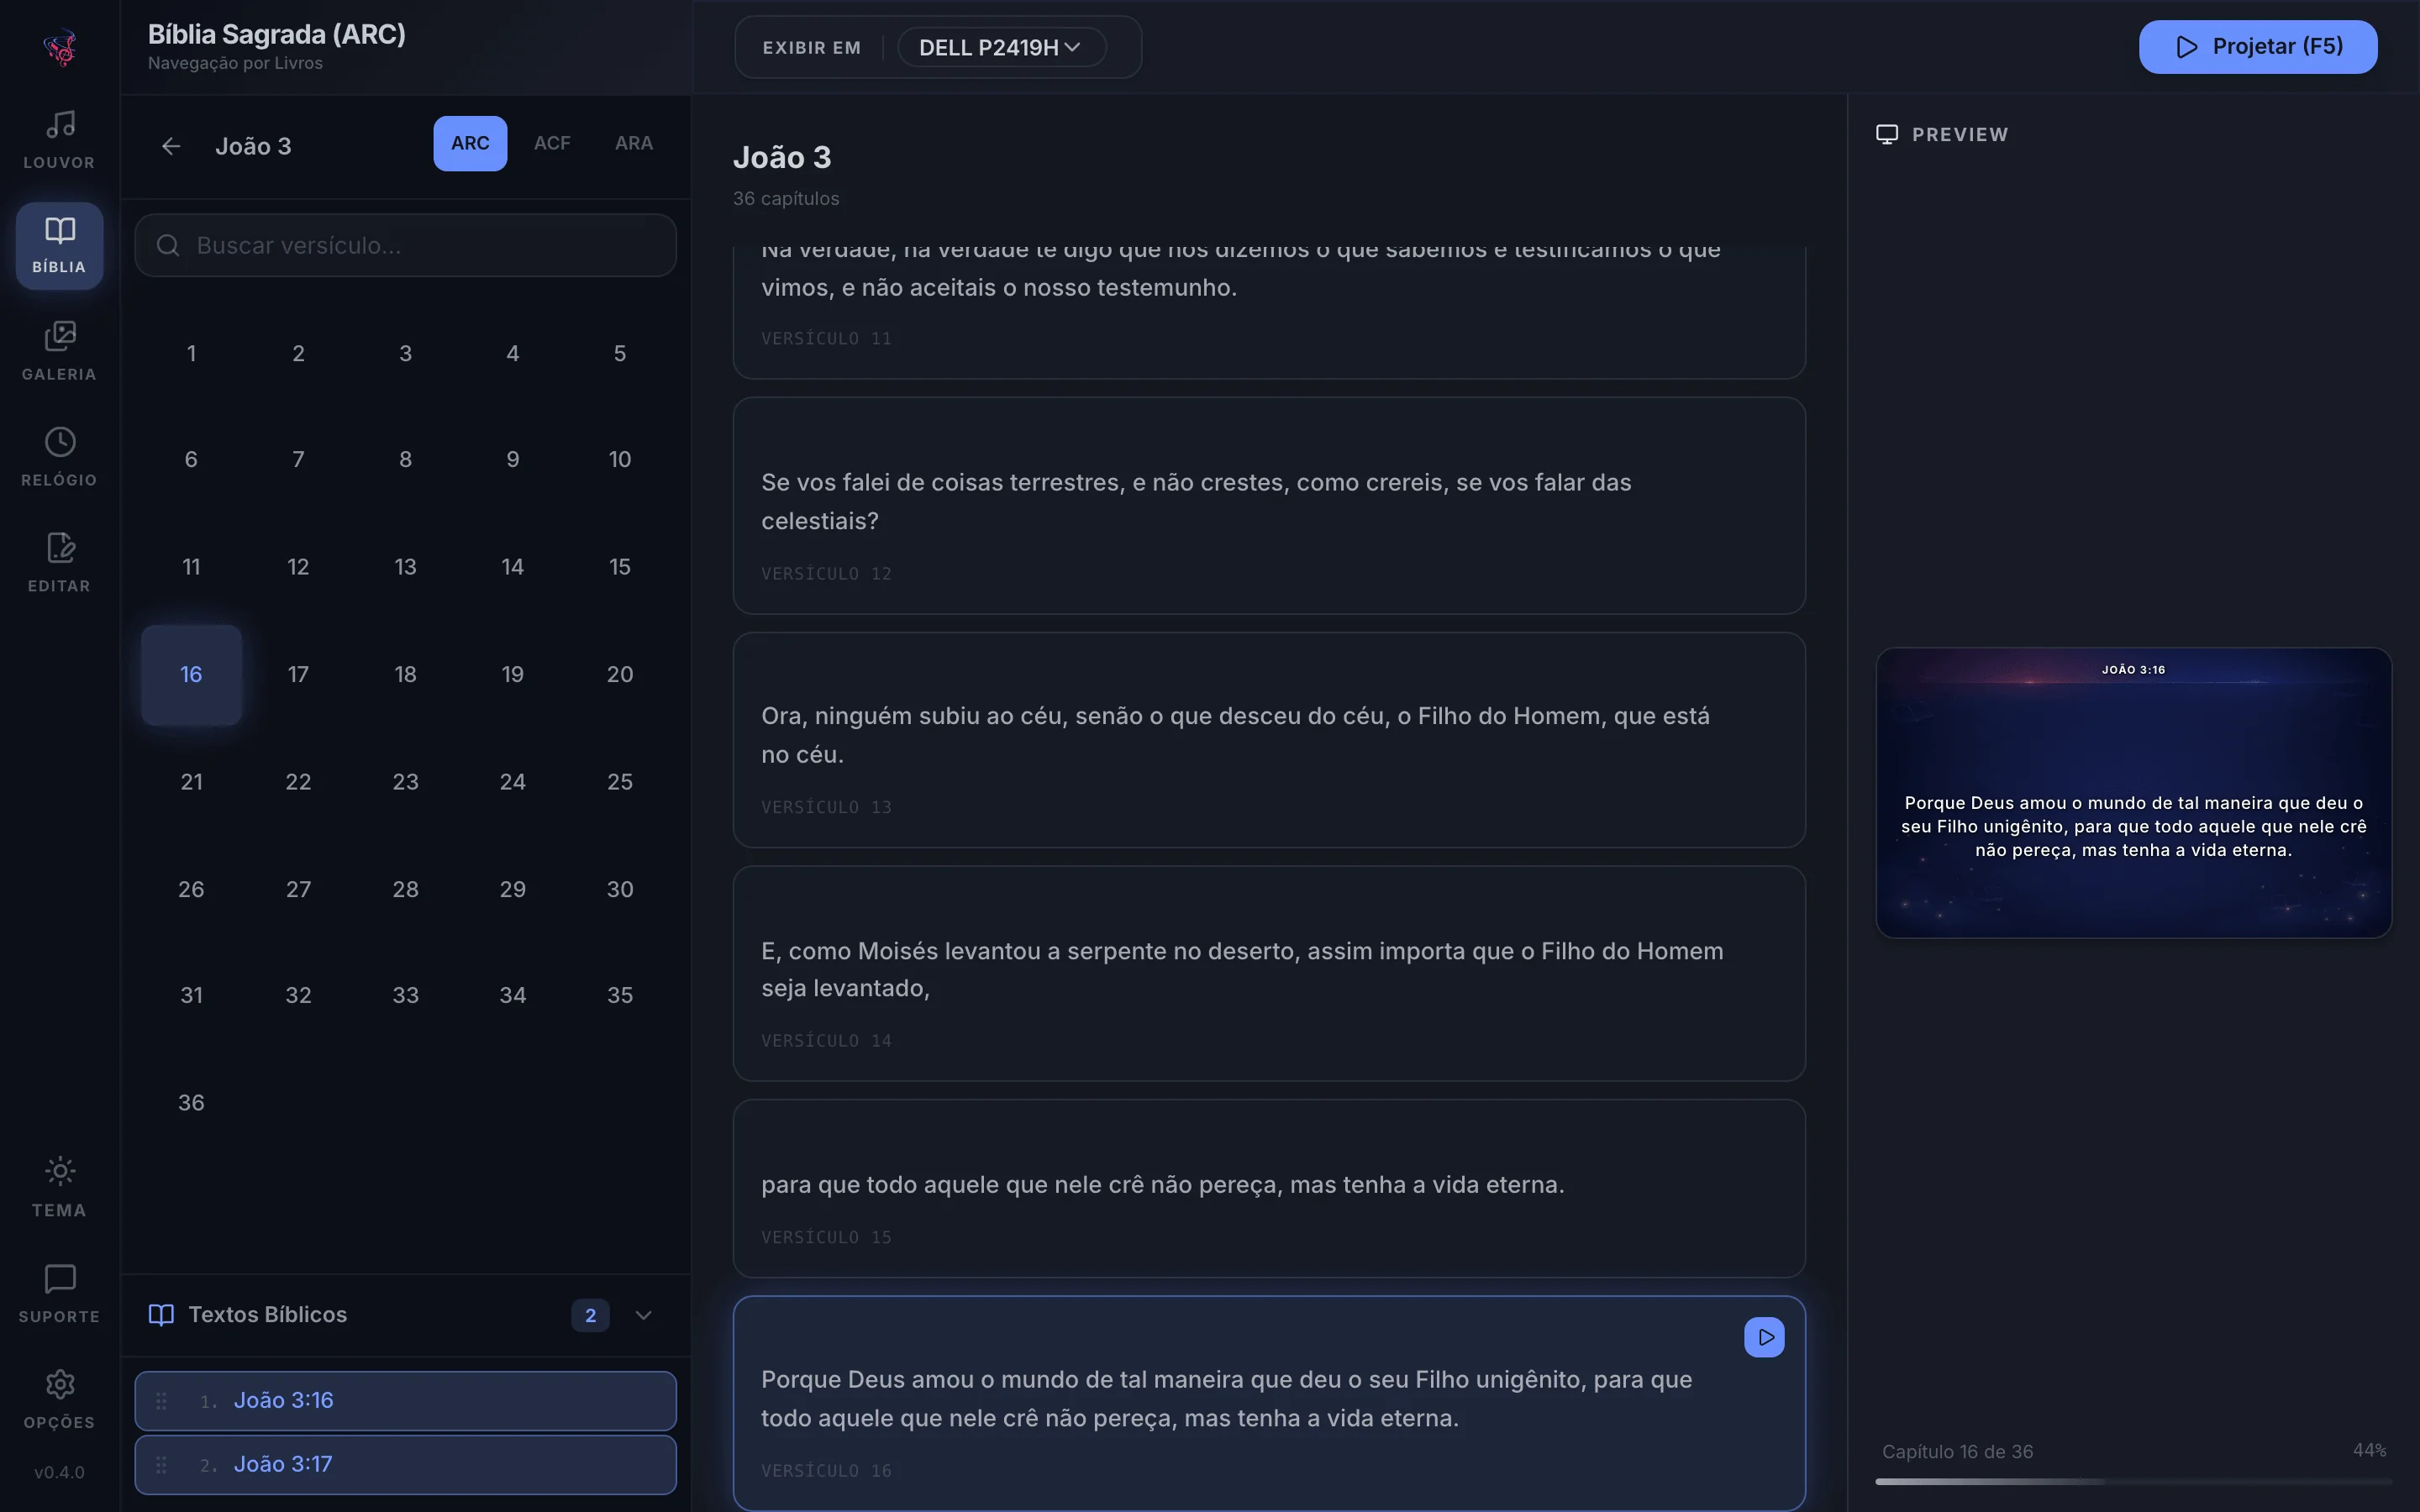Click the app logo icon
Screen dimensions: 2420x1512
coord(60,47)
